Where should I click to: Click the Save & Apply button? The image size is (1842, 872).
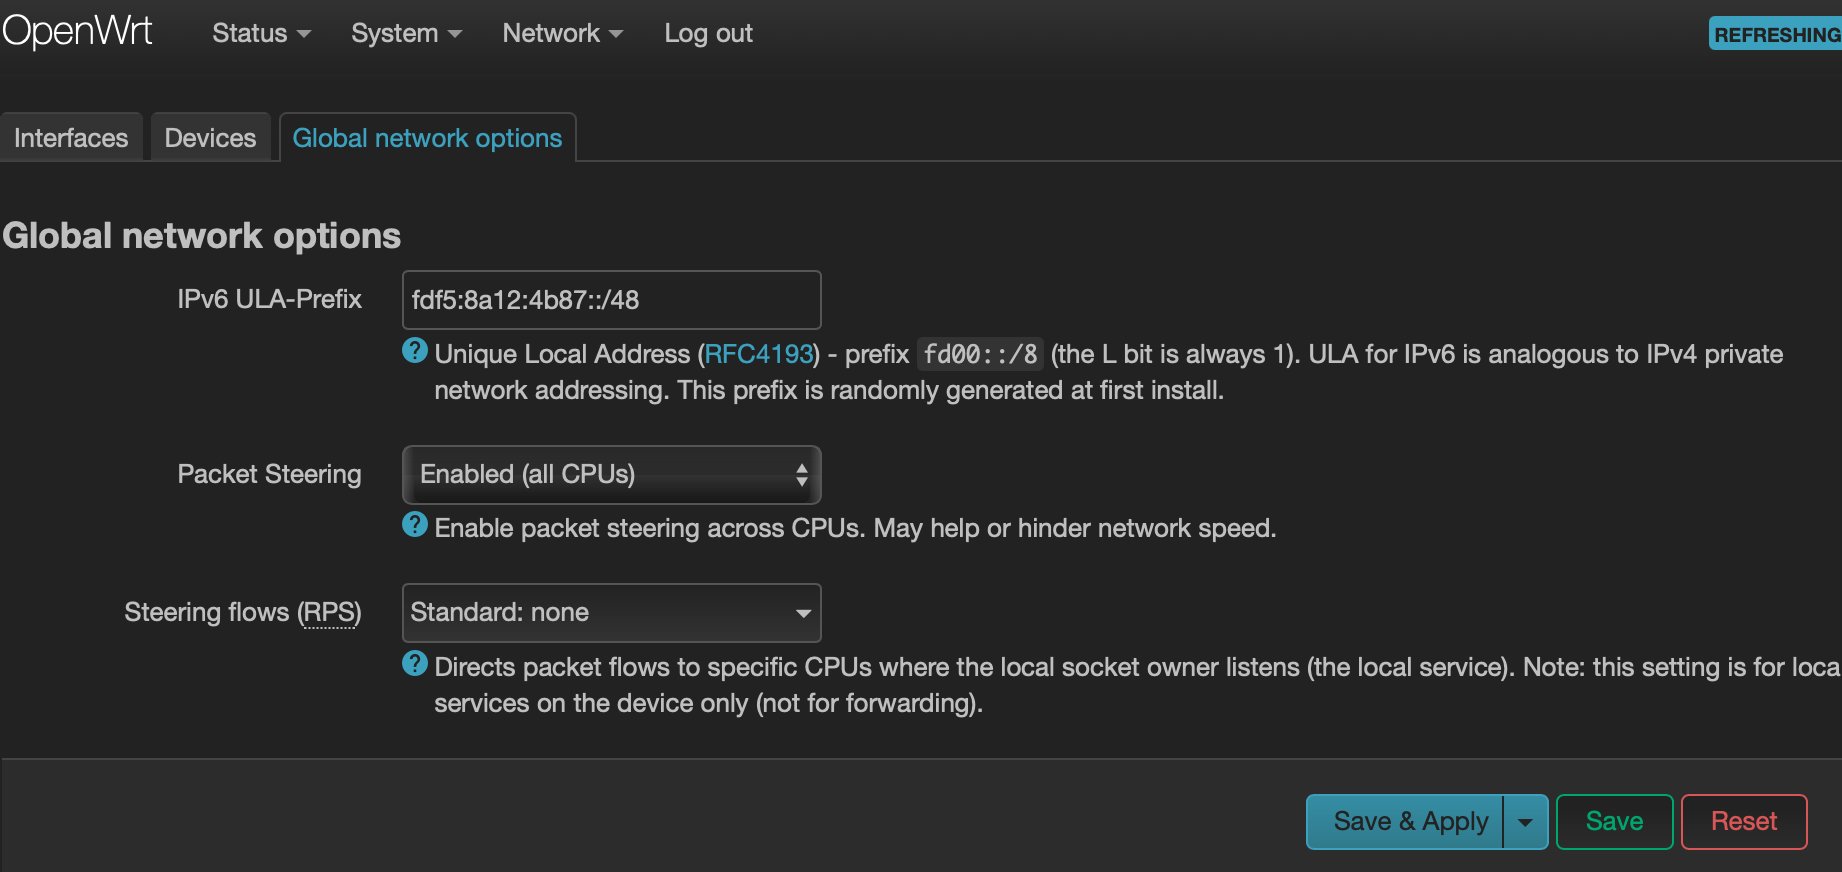(x=1405, y=822)
